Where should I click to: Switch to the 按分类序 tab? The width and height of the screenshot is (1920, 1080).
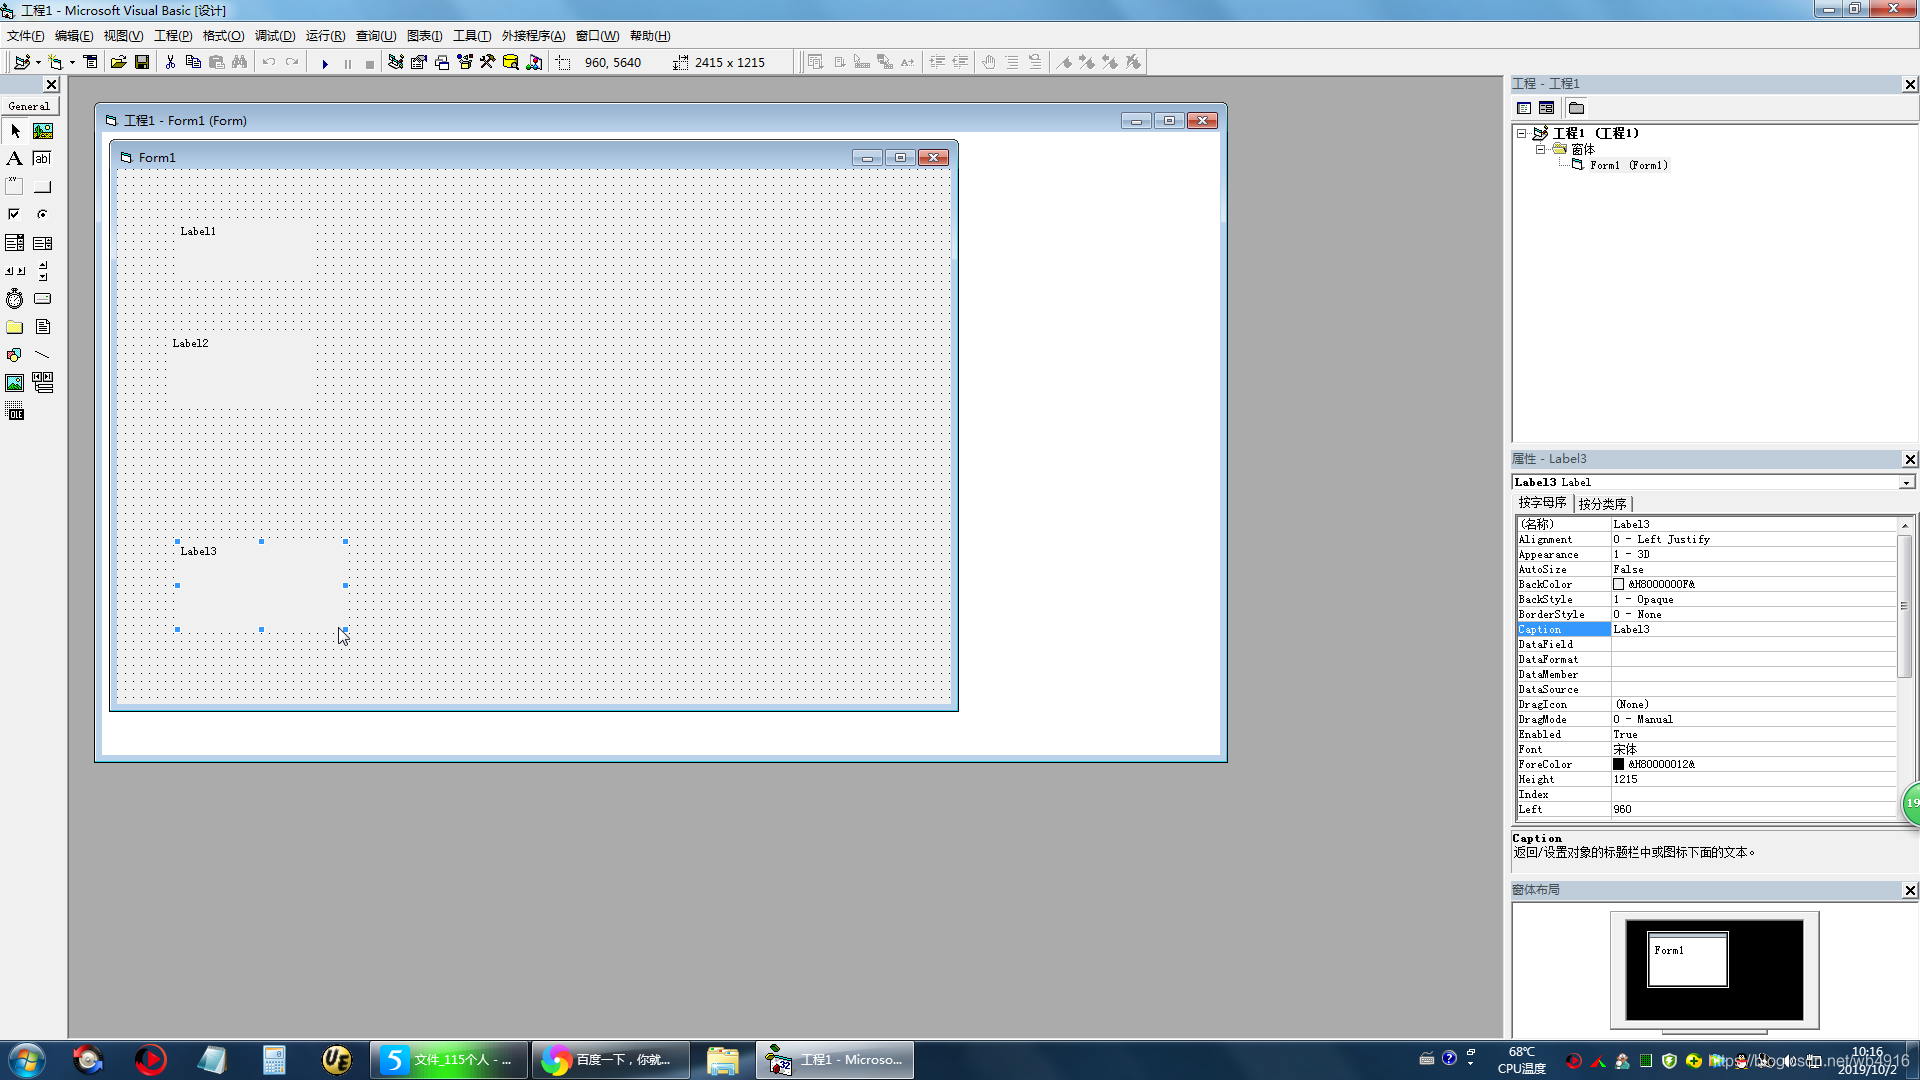click(1602, 504)
